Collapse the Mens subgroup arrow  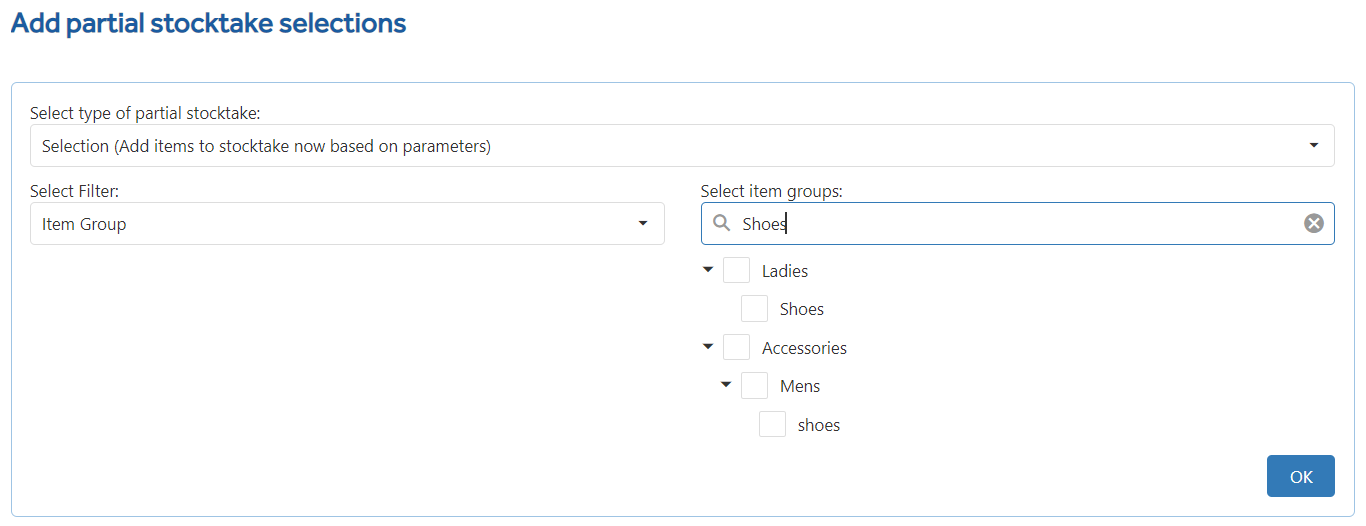click(726, 385)
